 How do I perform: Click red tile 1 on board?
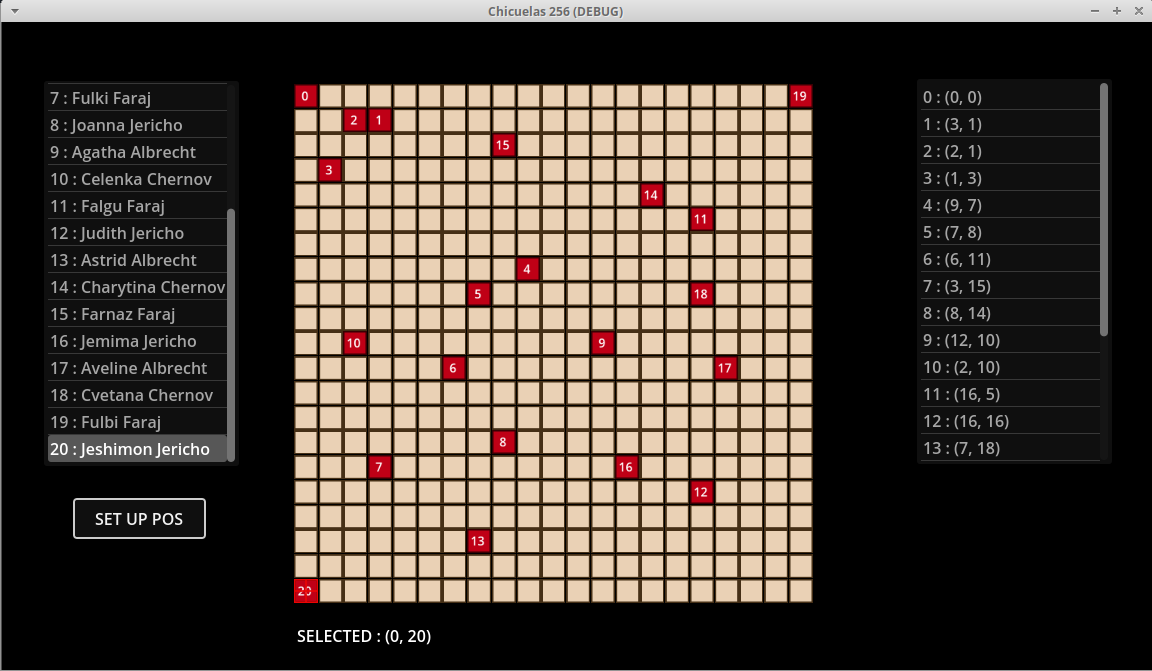click(379, 120)
